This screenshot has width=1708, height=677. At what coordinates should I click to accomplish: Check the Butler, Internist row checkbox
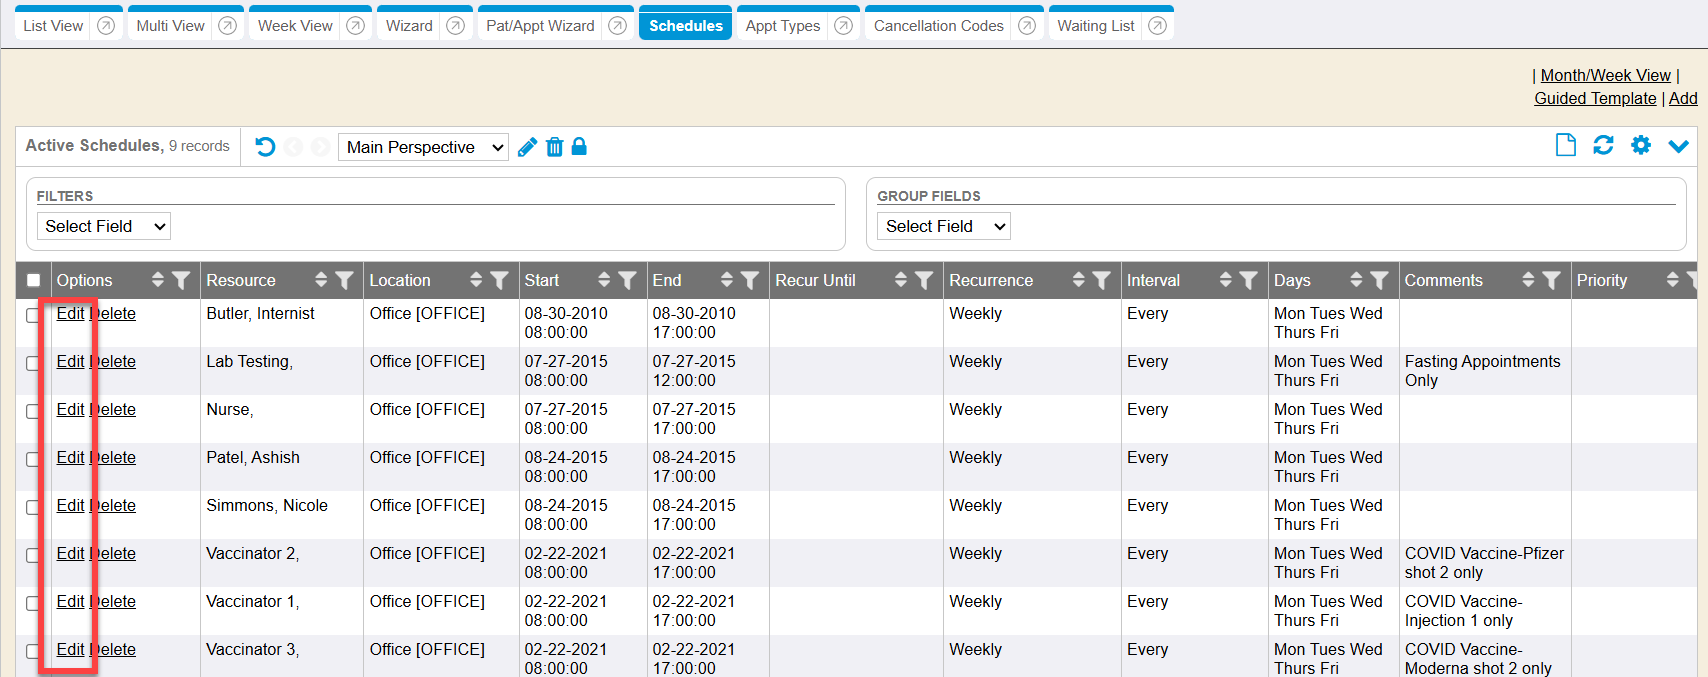(x=33, y=315)
